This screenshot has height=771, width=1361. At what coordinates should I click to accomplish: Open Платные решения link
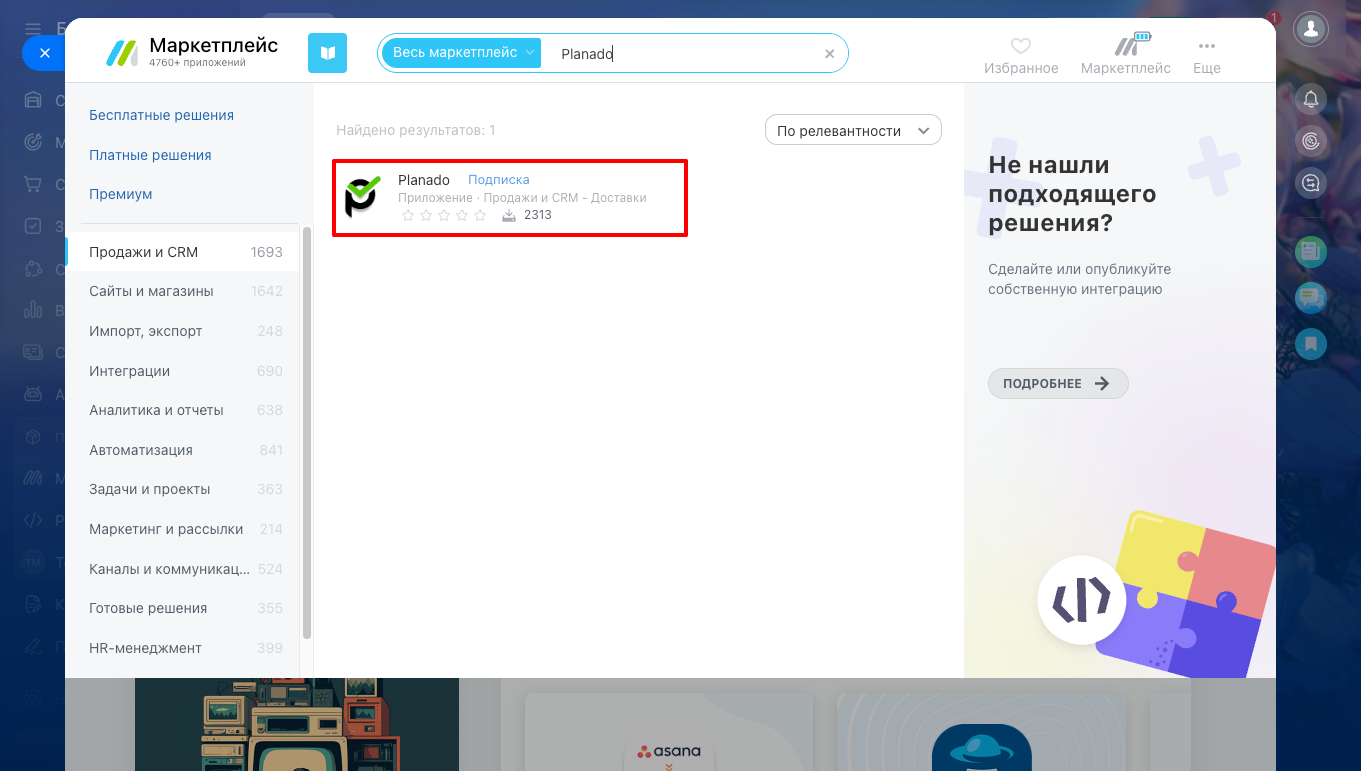click(x=150, y=155)
